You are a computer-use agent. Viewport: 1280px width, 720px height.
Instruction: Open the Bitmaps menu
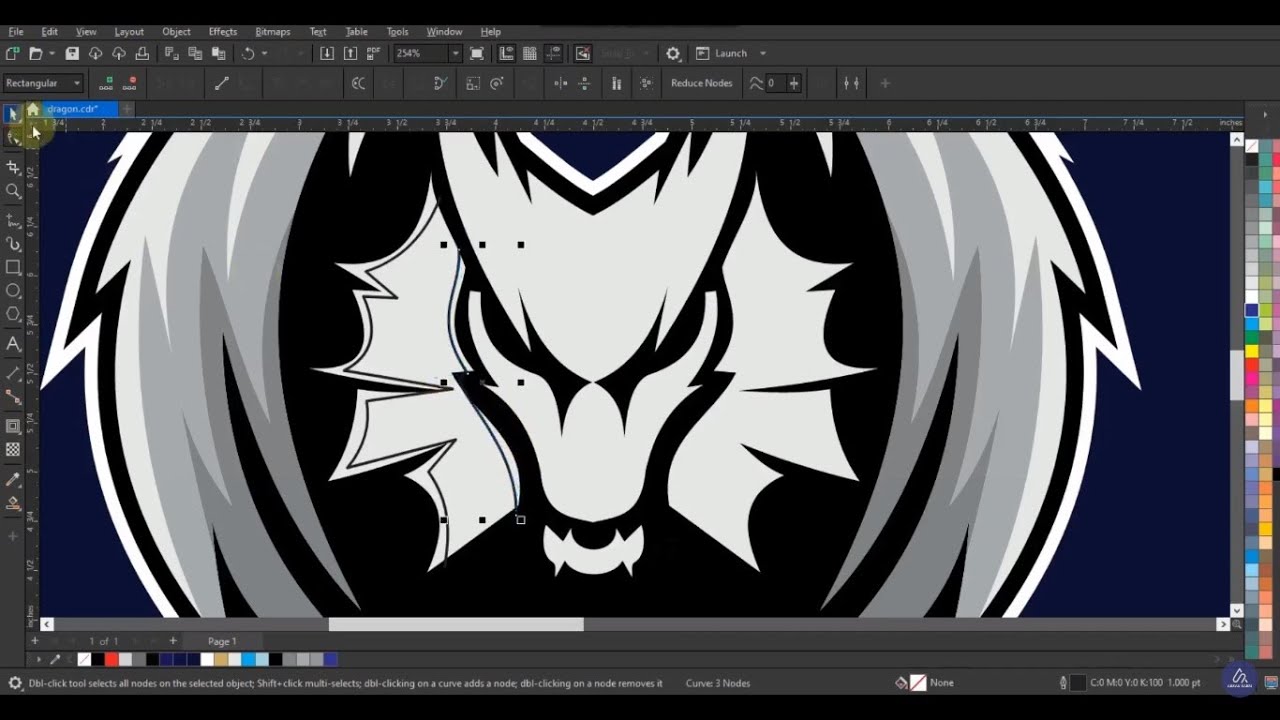pos(273,31)
